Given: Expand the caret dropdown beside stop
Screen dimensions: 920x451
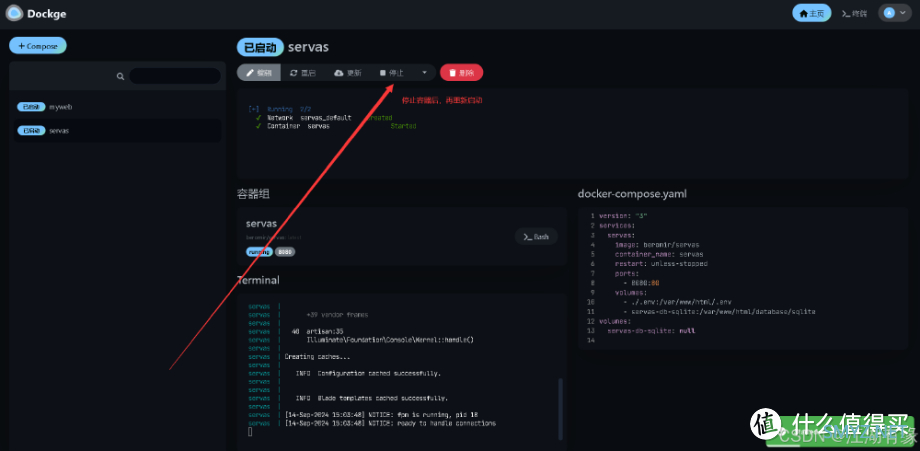Looking at the screenshot, I should [x=424, y=73].
